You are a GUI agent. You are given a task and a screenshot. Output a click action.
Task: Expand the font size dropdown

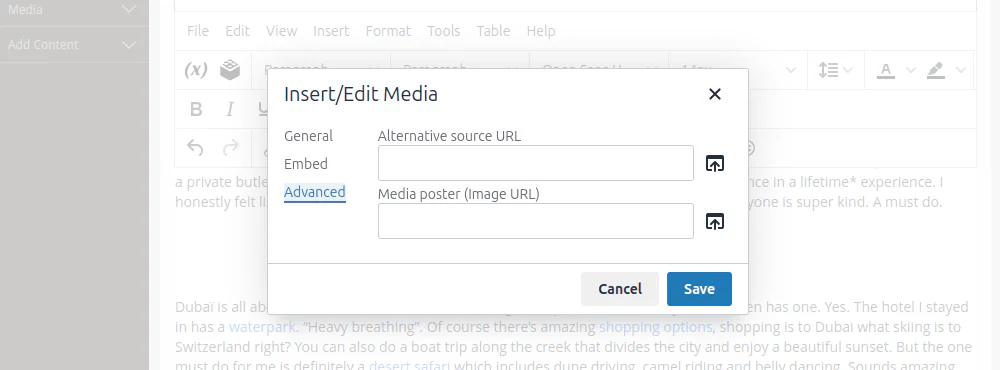coord(790,70)
